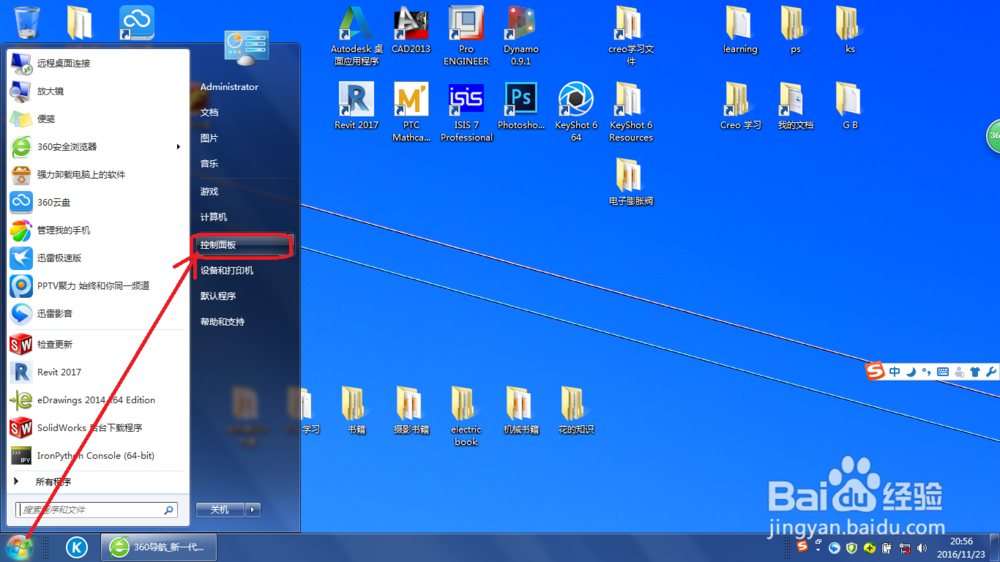Open the K icon on taskbar
This screenshot has width=1000, height=562.
tap(77, 547)
